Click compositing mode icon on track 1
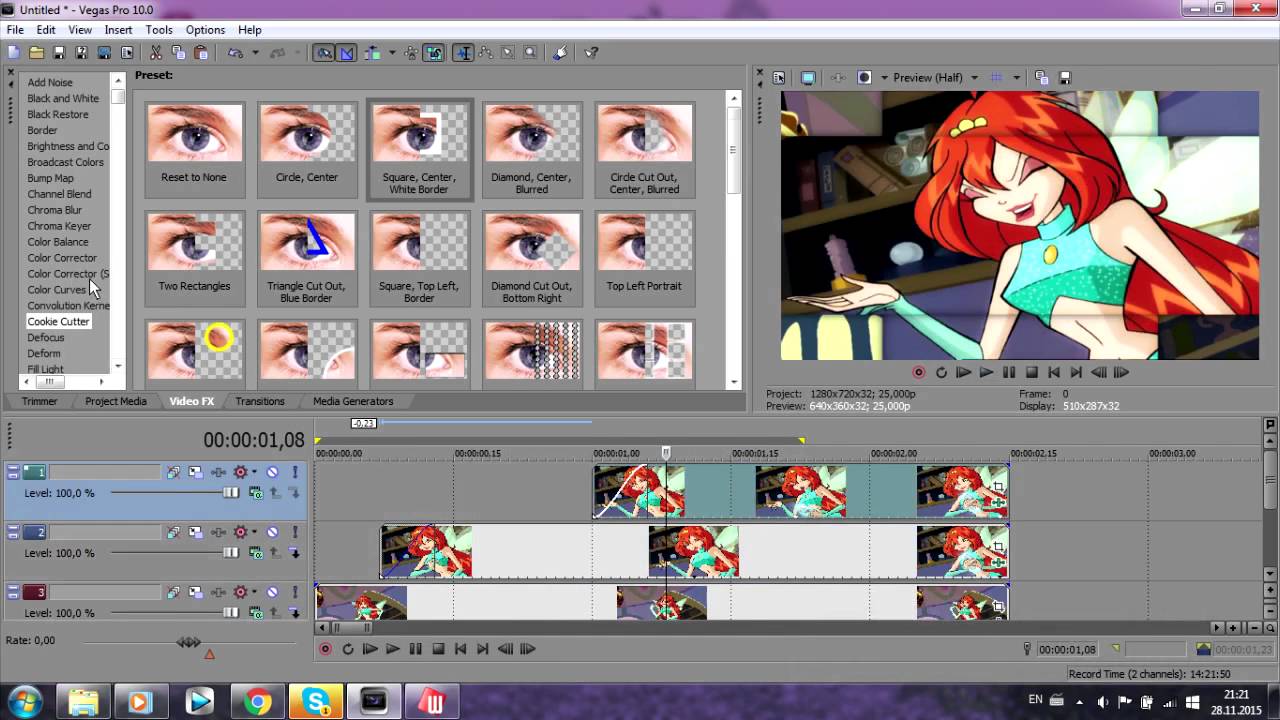The height and width of the screenshot is (720, 1280). pyautogui.click(x=256, y=493)
